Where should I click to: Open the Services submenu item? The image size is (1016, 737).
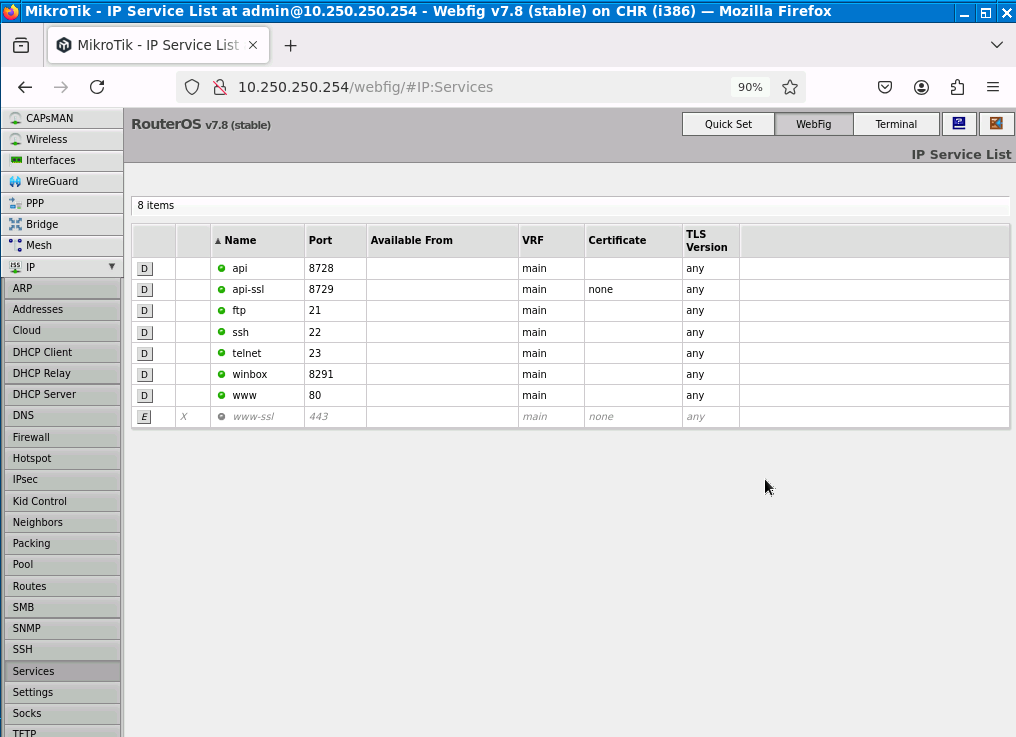[62, 672]
